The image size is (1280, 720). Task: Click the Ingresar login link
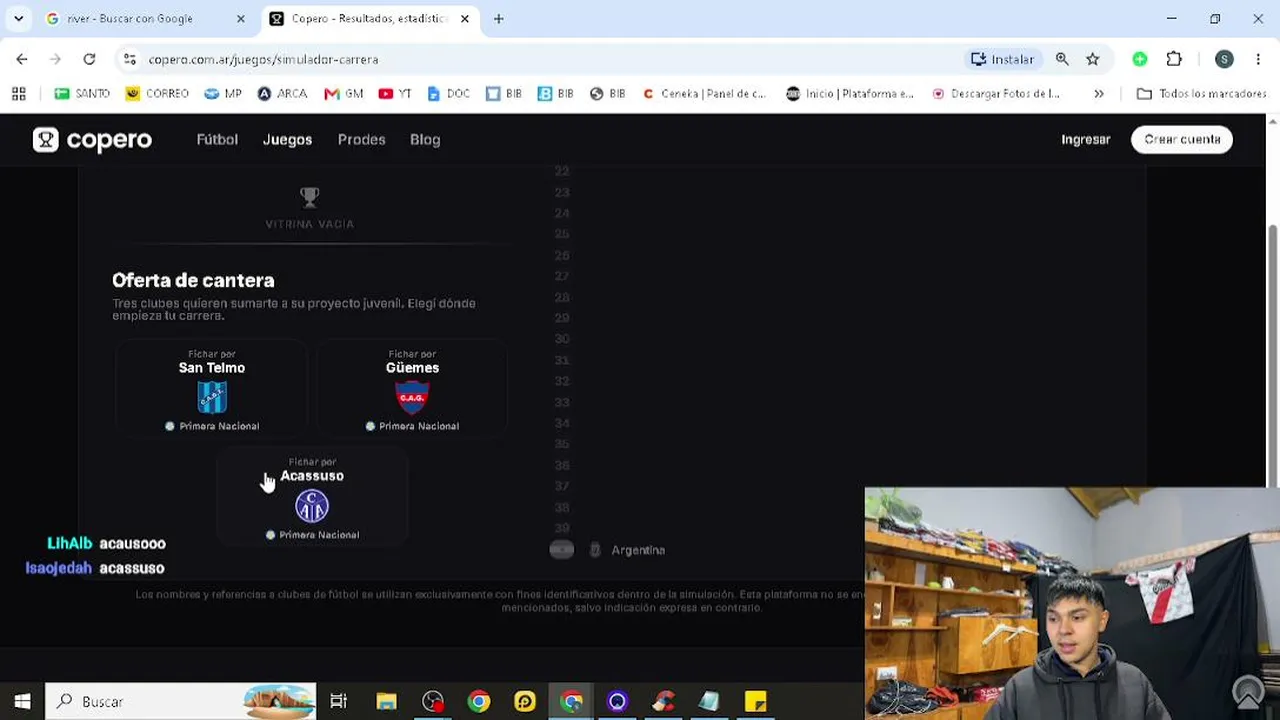(x=1086, y=140)
